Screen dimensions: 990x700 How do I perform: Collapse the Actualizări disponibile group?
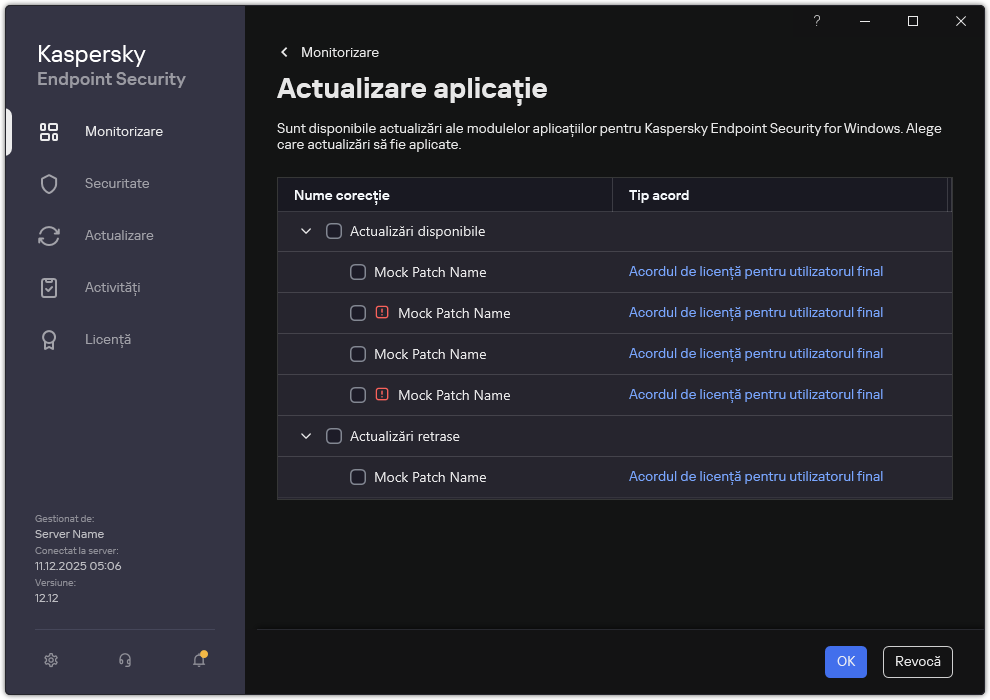coord(306,230)
